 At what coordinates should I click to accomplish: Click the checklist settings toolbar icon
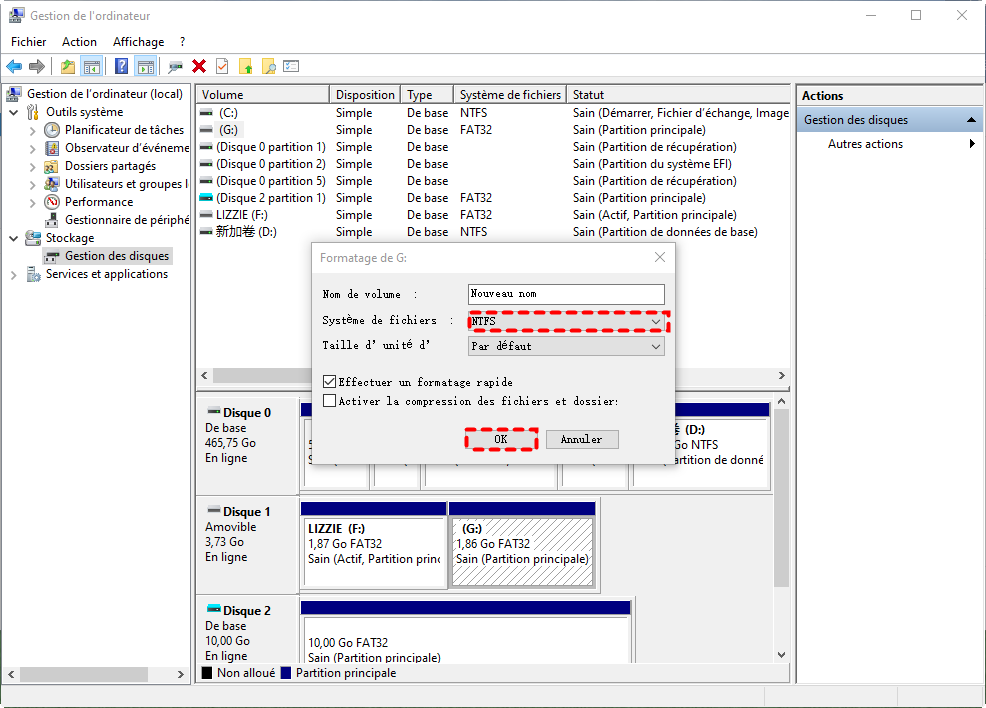pyautogui.click(x=291, y=66)
